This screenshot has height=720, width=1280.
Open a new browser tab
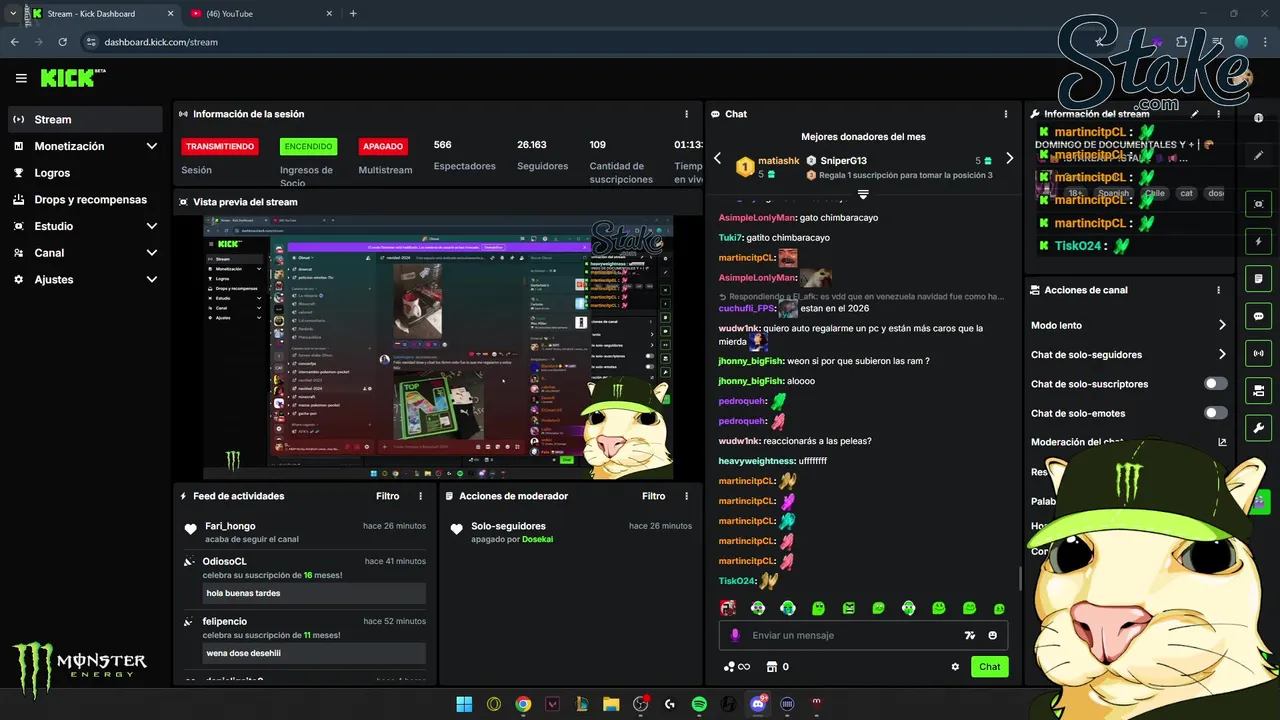[353, 14]
